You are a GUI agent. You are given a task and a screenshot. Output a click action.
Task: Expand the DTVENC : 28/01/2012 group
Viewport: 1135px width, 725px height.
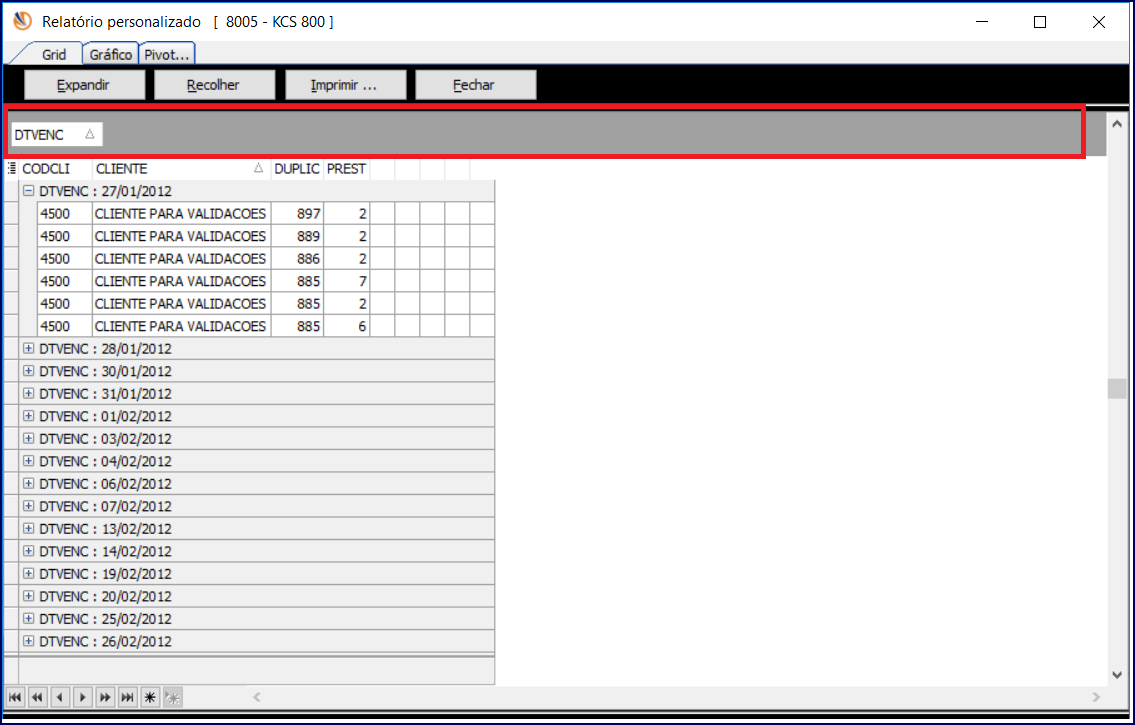click(x=28, y=348)
